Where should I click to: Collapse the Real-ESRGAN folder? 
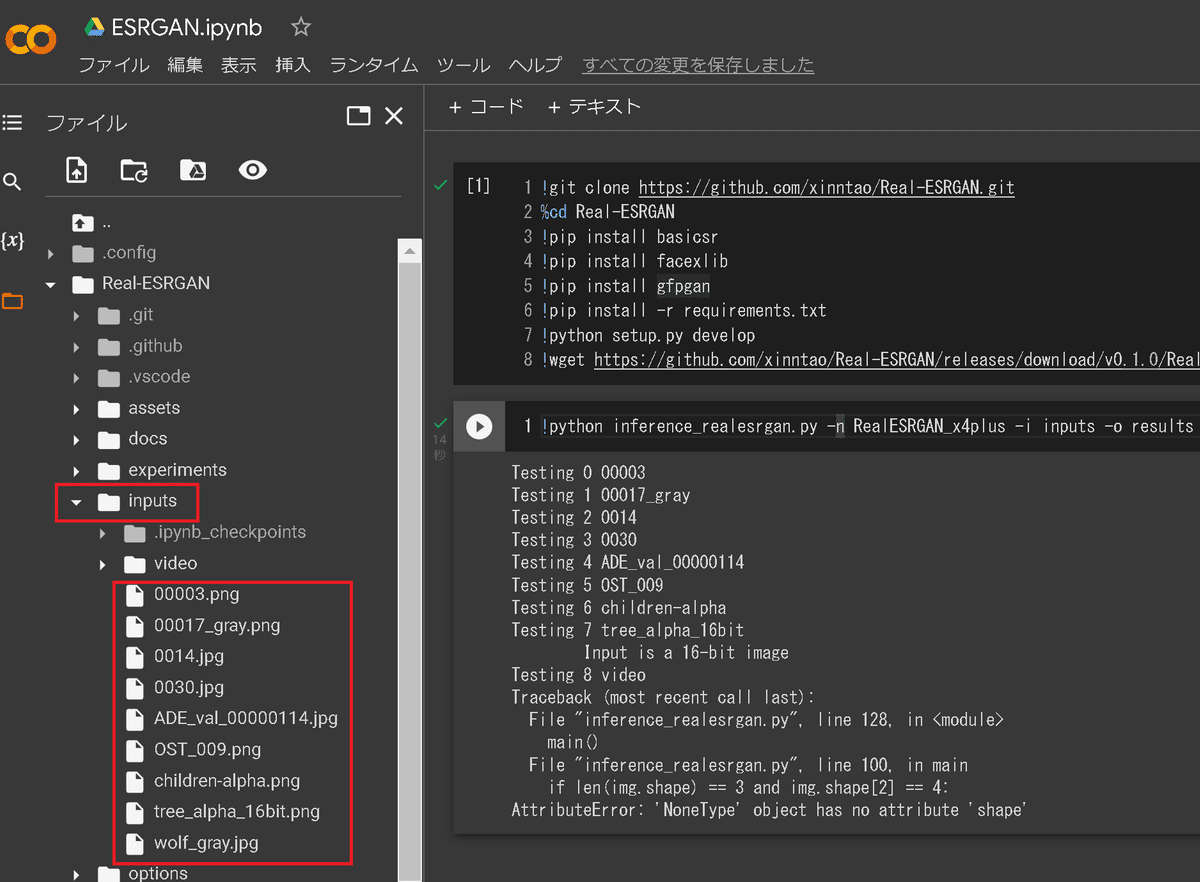(51, 283)
